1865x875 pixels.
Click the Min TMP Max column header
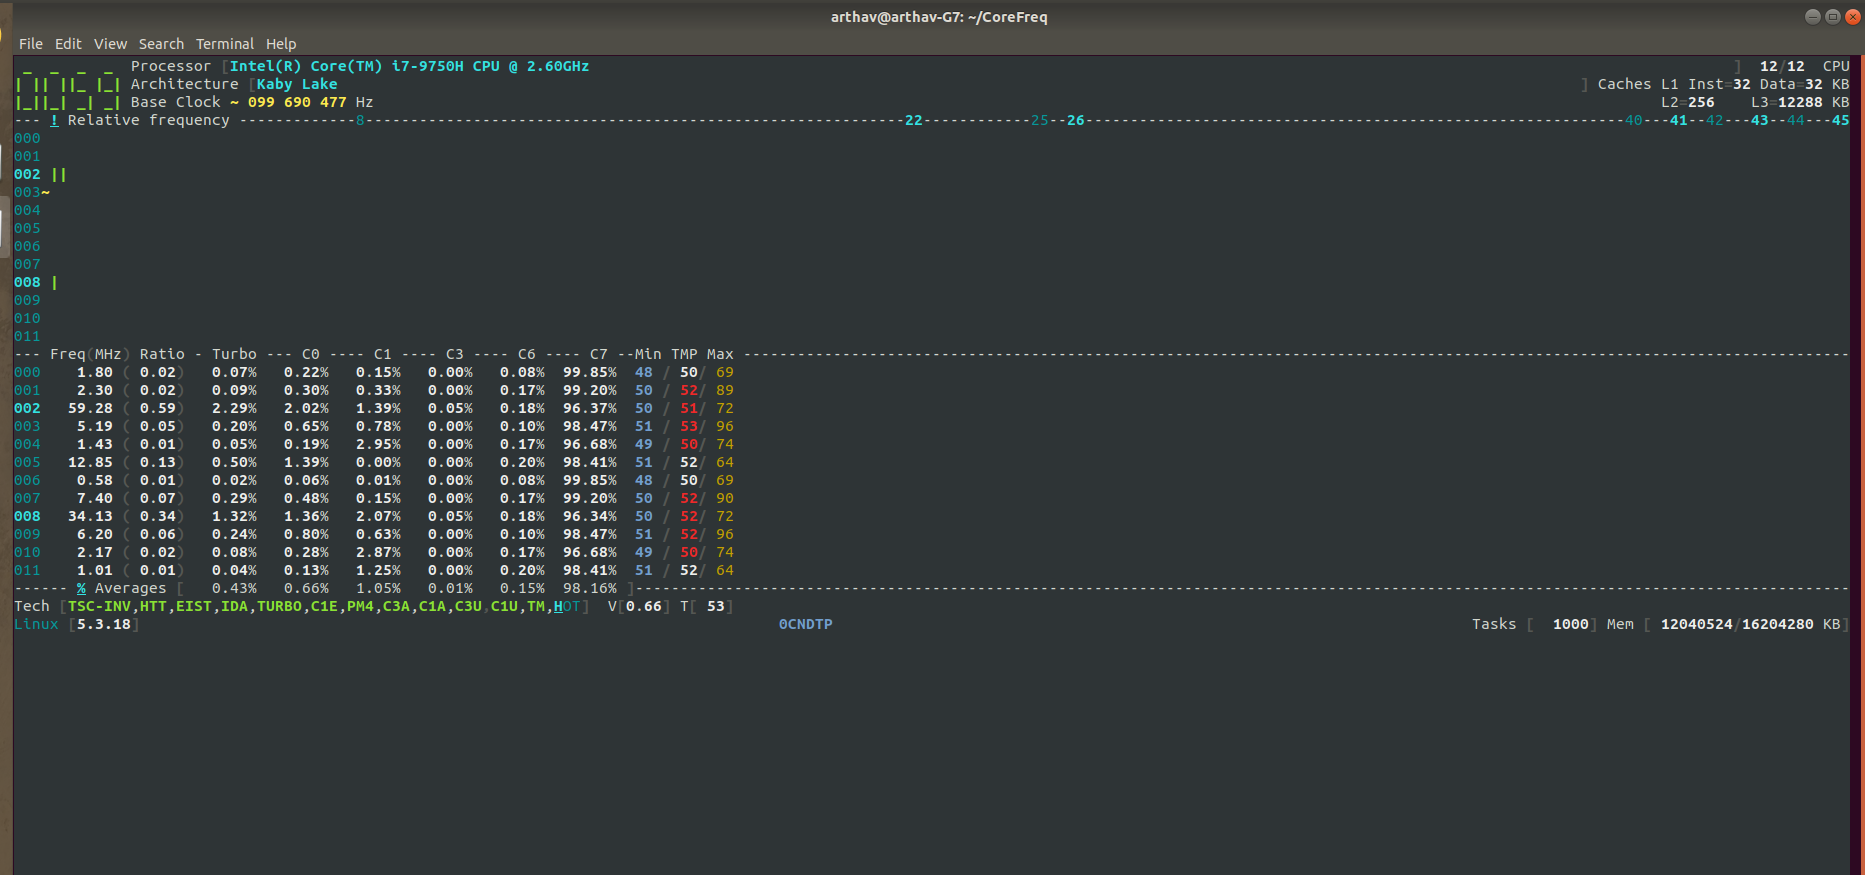[x=684, y=354]
